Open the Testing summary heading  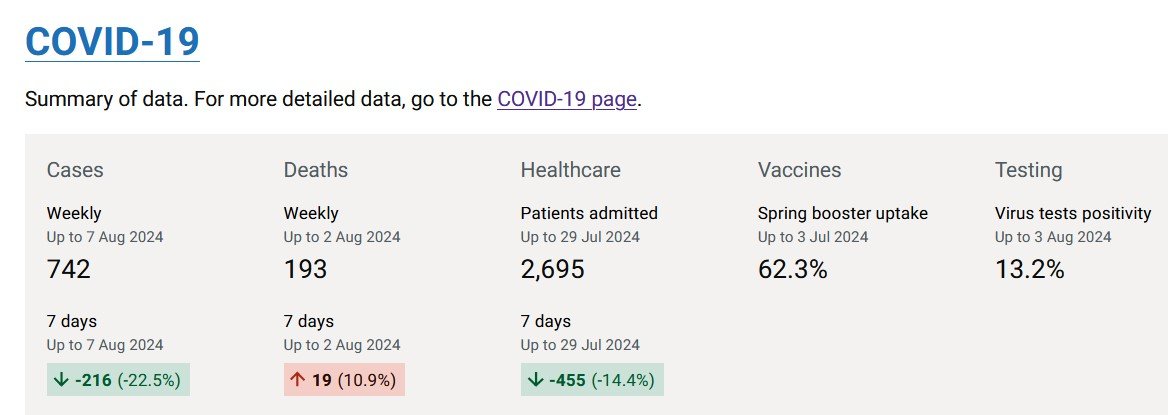coord(1029,170)
